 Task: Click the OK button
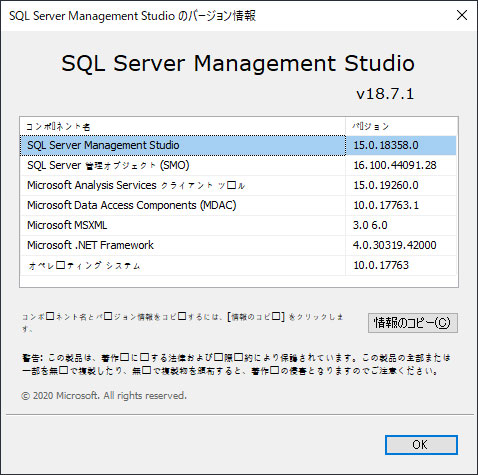click(421, 445)
